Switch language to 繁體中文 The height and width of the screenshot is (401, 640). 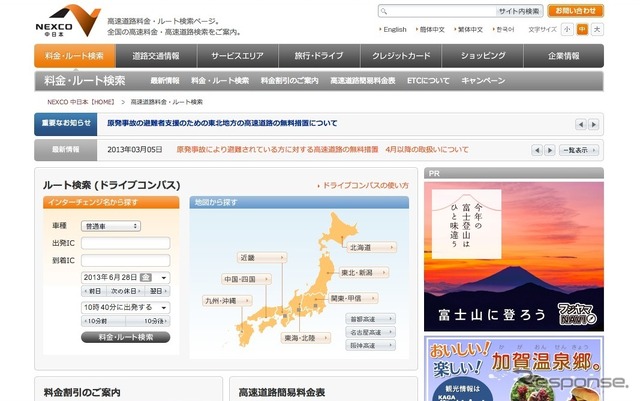pyautogui.click(x=470, y=29)
